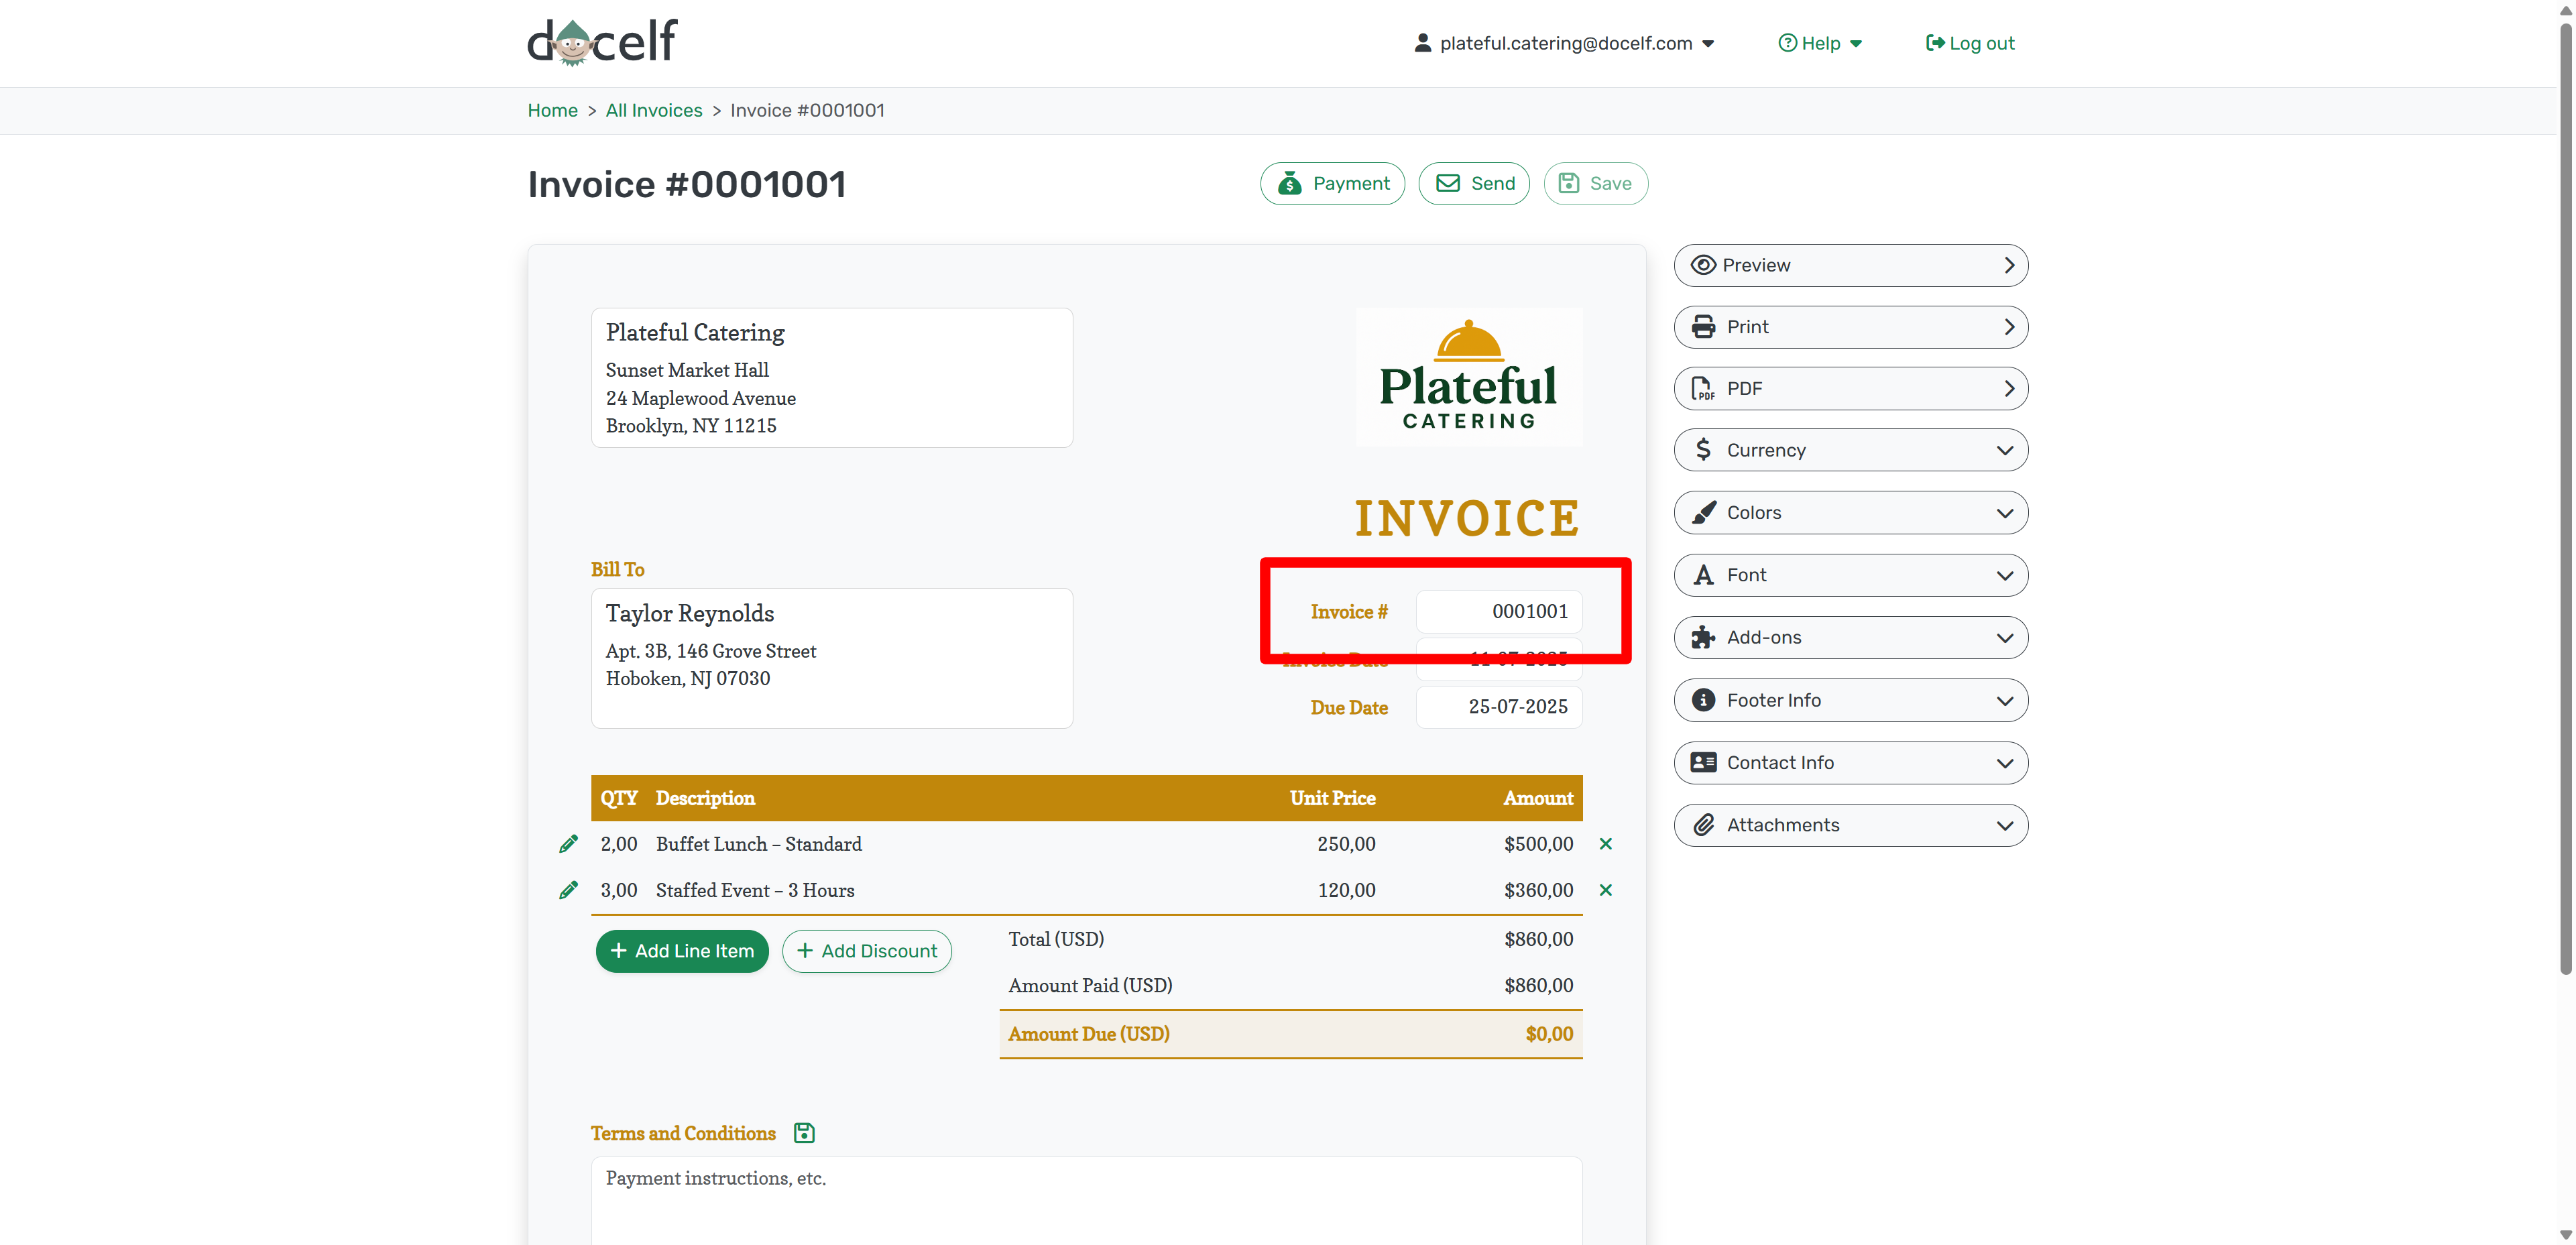Expand the Footer Info chevron
The width and height of the screenshot is (2576, 1245).
click(2004, 700)
